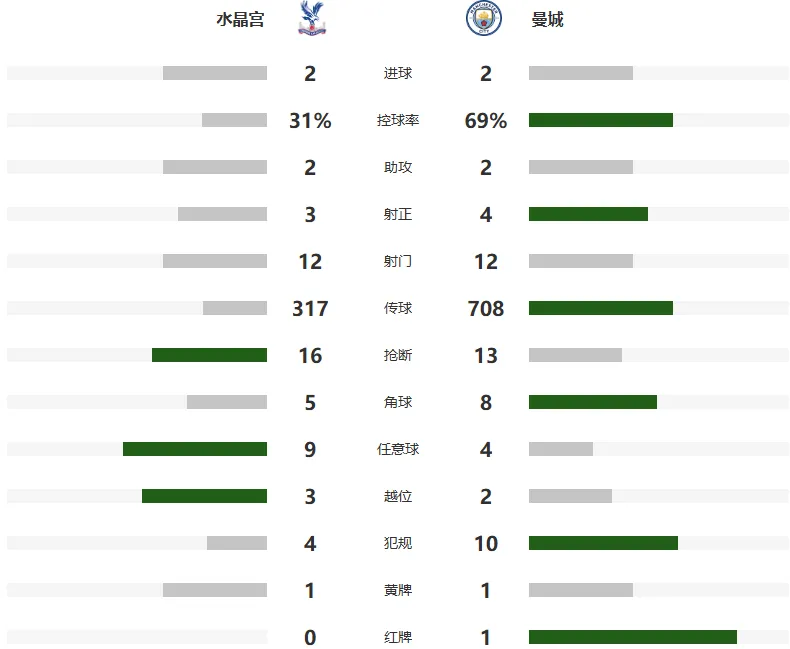Open the 曼城 team name link
The height and width of the screenshot is (649, 790).
(x=547, y=20)
